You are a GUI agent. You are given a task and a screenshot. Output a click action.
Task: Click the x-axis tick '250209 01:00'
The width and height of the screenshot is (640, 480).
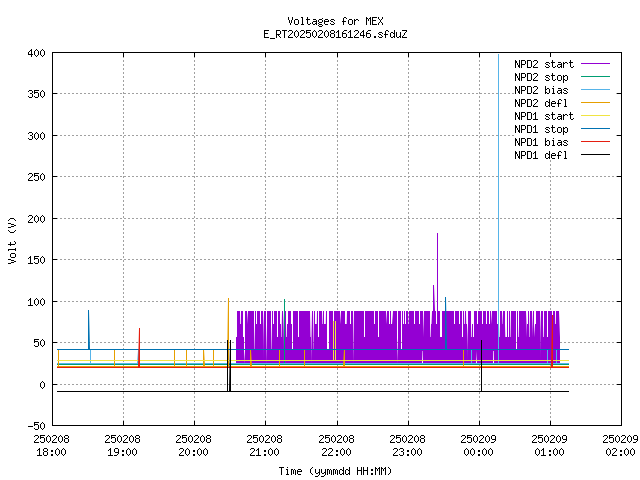pos(549,446)
